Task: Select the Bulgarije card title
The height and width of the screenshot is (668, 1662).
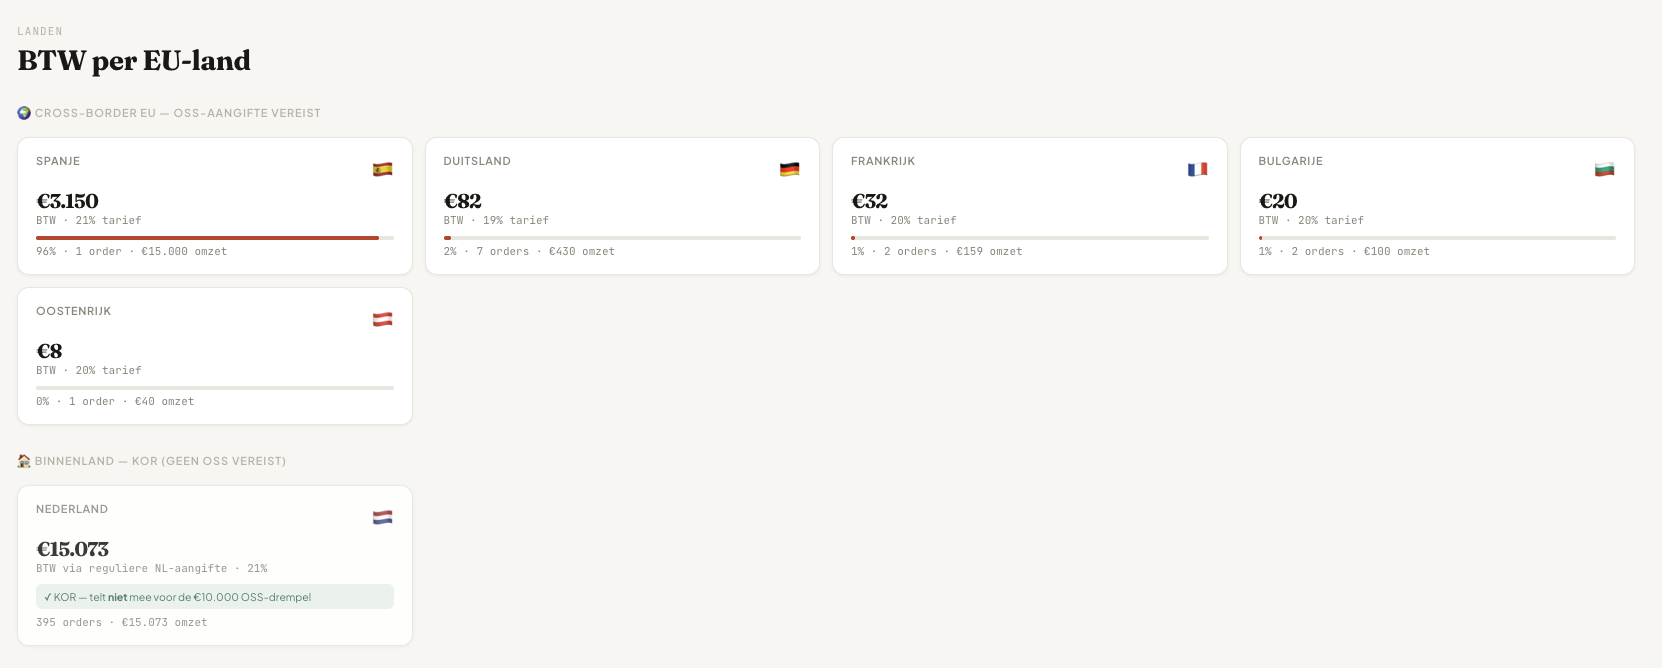Action: pyautogui.click(x=1290, y=161)
